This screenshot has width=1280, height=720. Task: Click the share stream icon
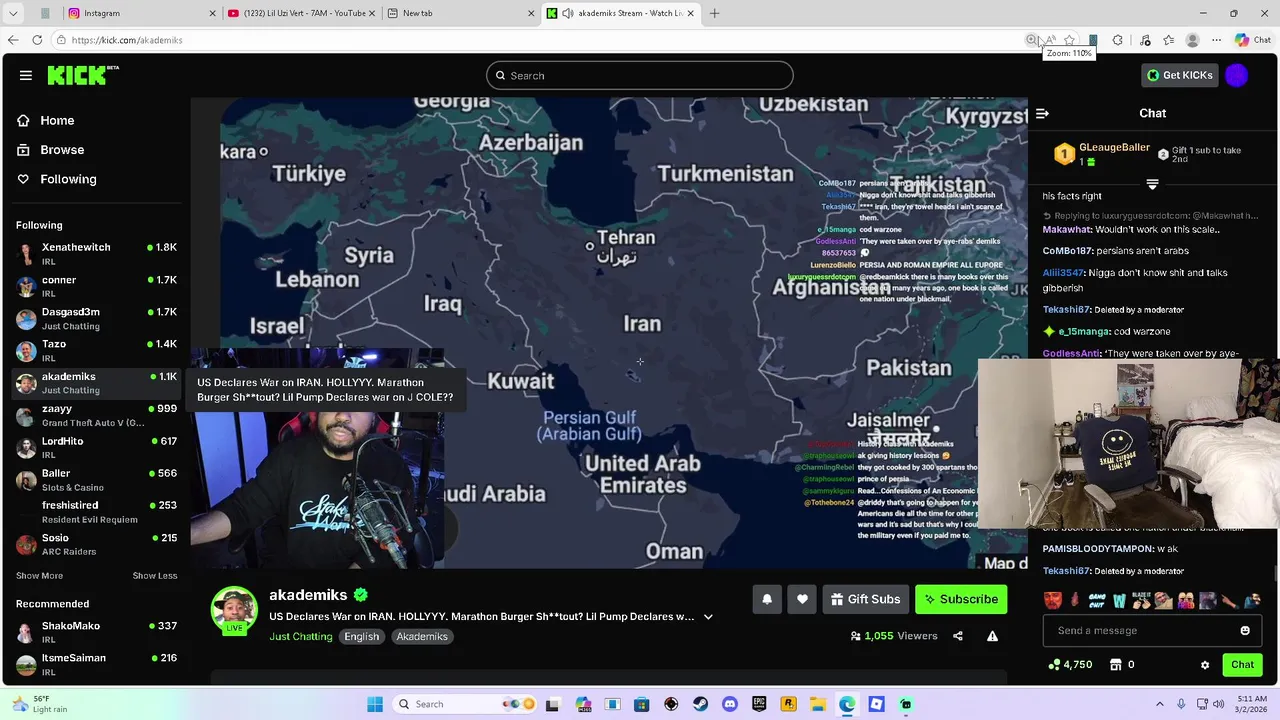(958, 636)
